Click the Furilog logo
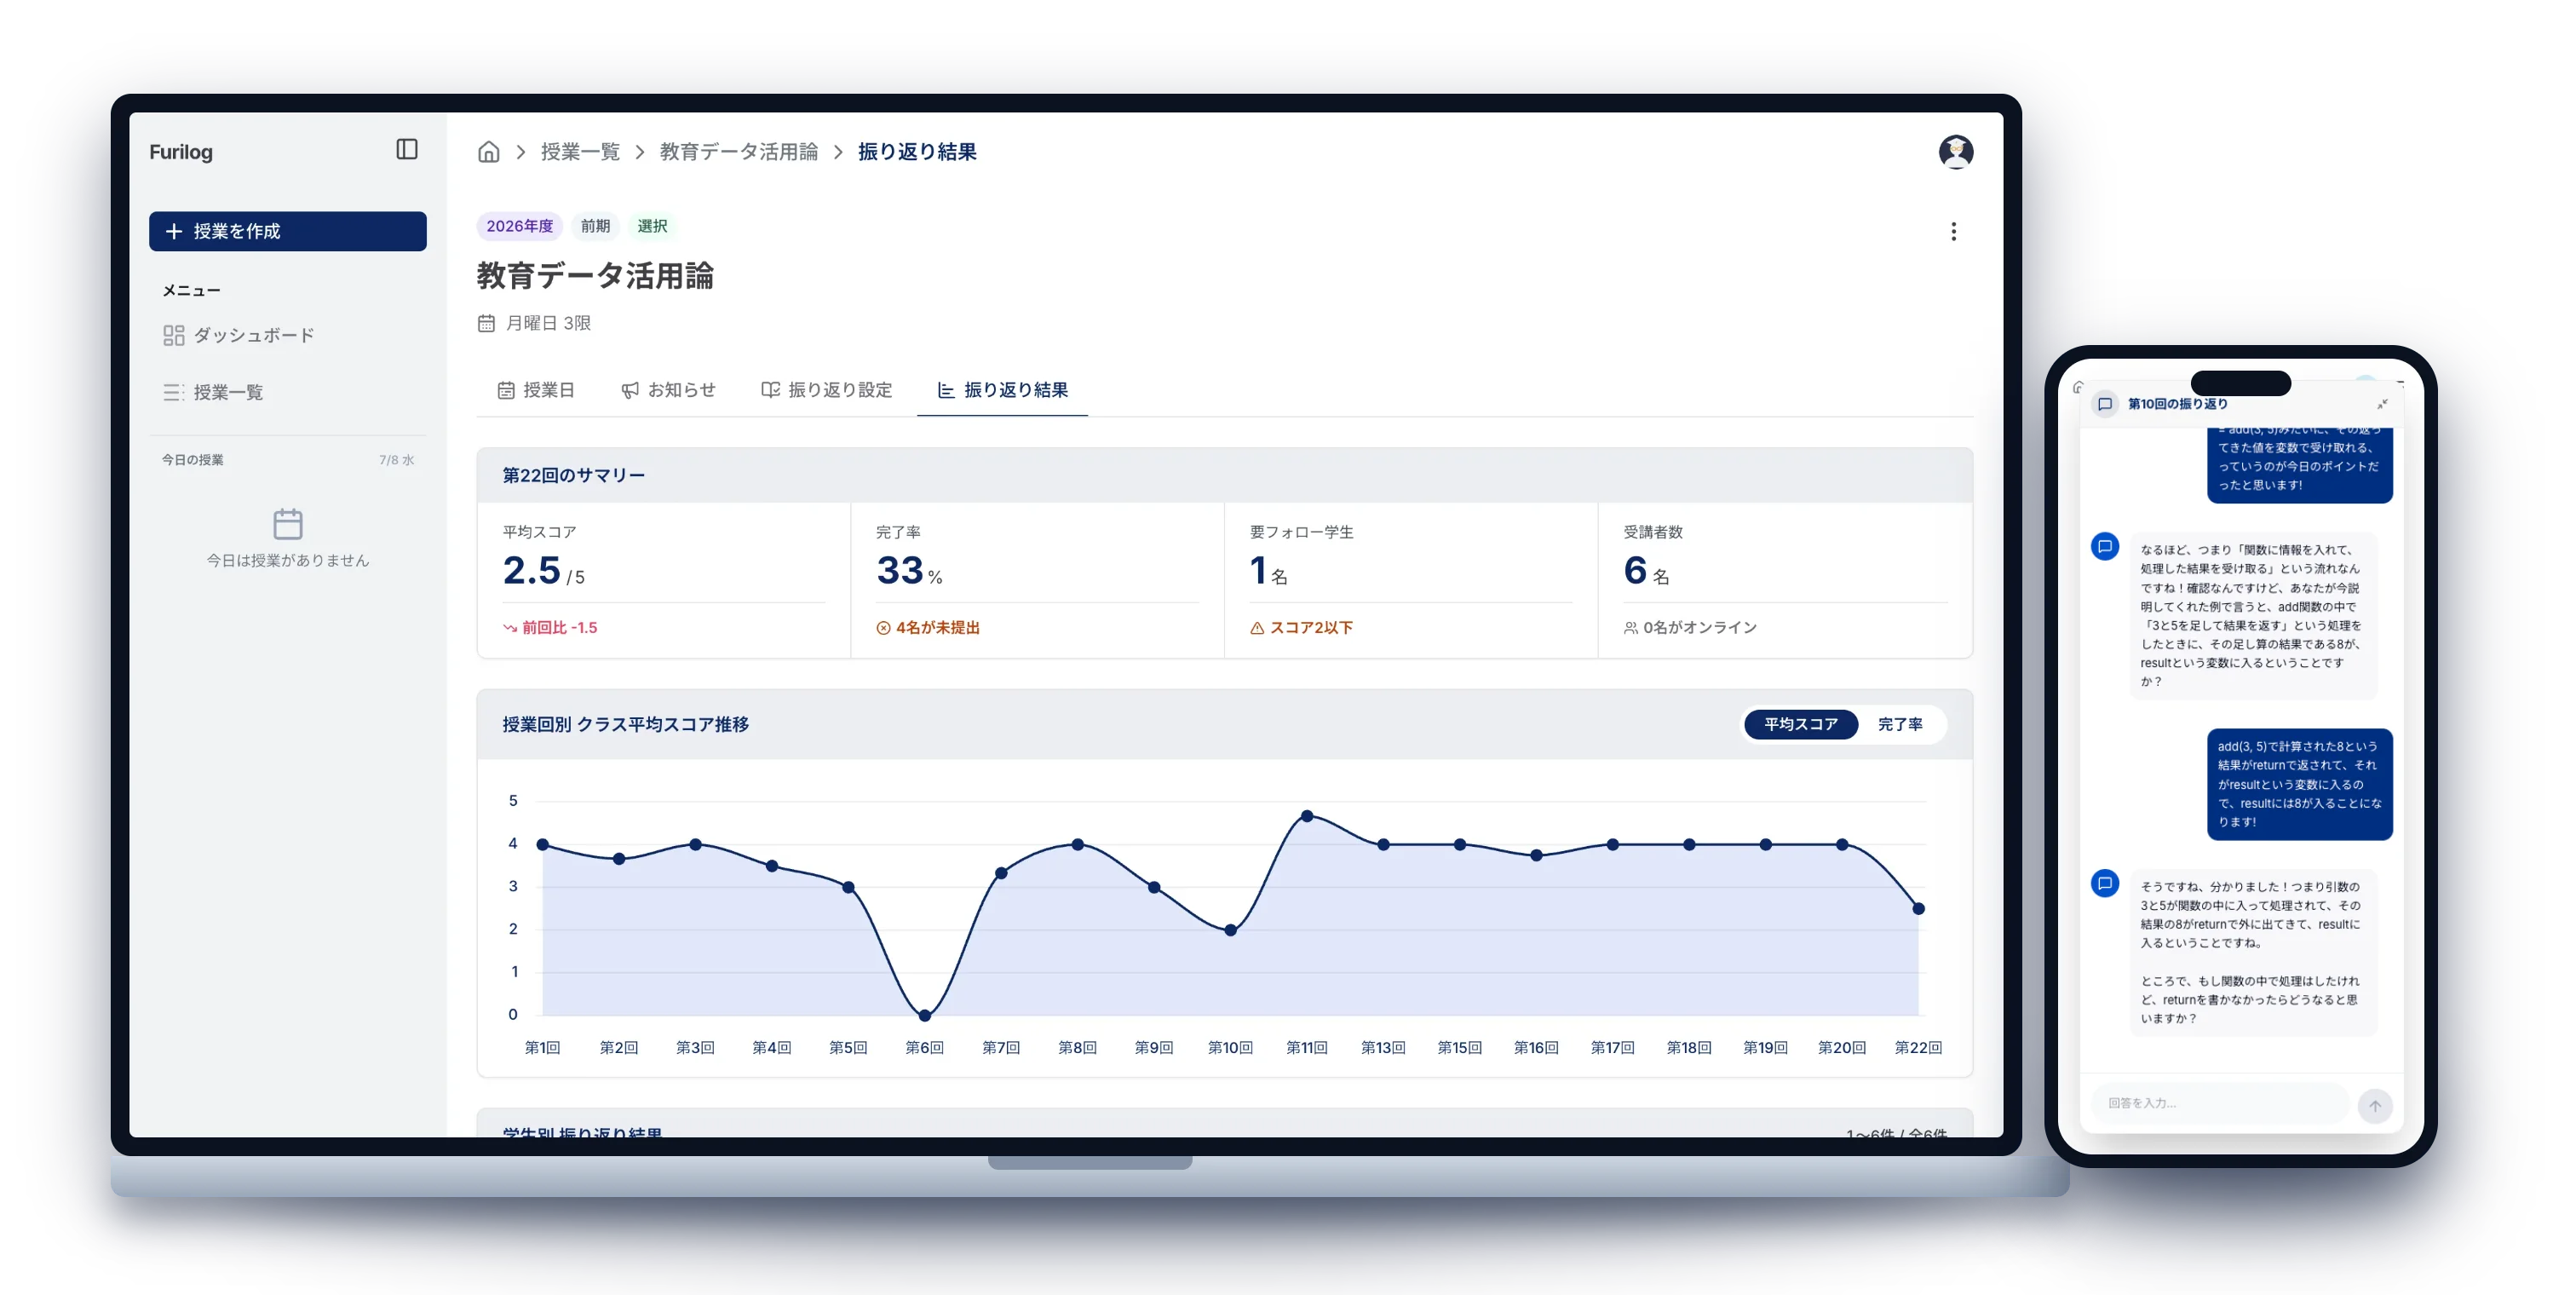The height and width of the screenshot is (1295, 2576). coord(181,152)
